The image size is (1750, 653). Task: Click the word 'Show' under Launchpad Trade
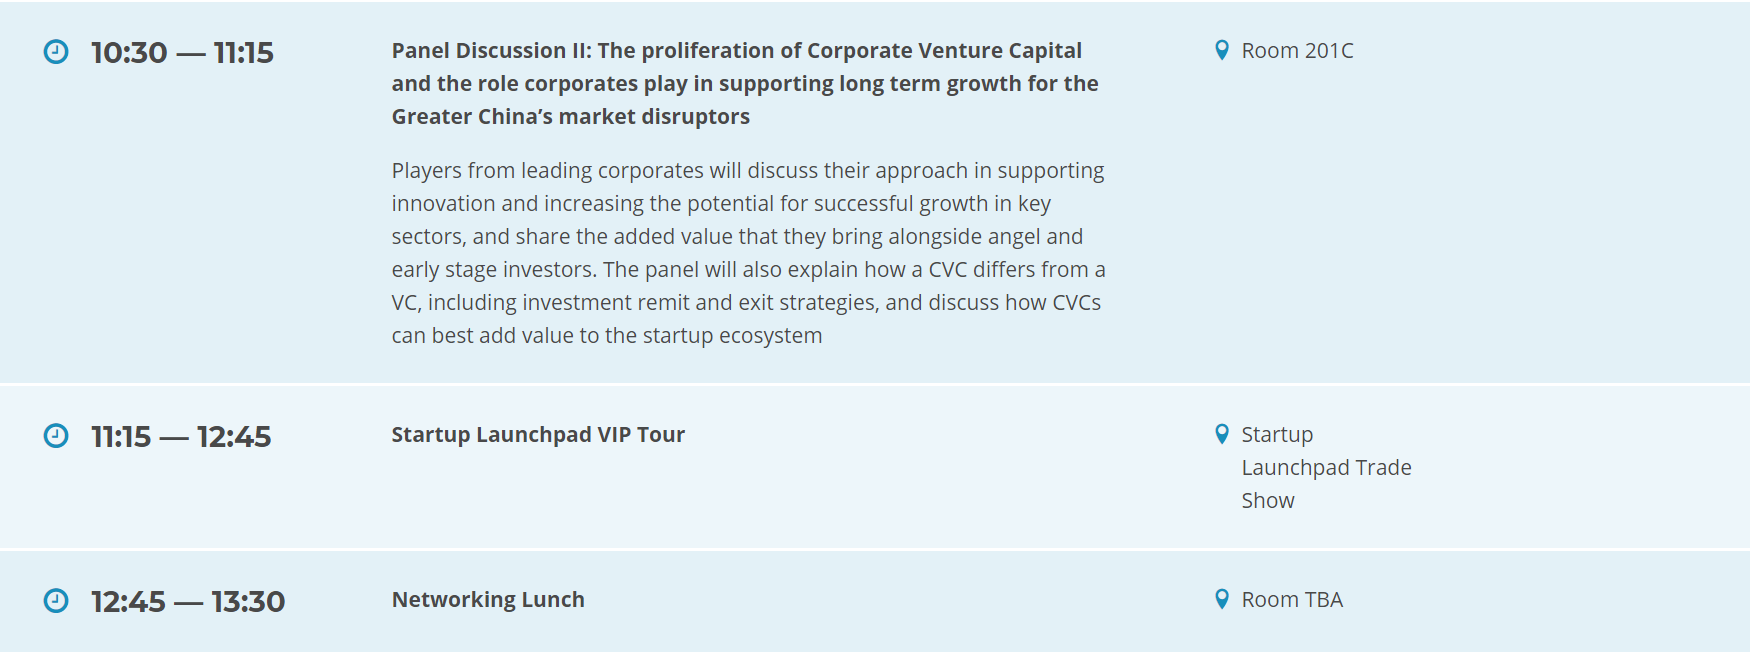(1268, 500)
